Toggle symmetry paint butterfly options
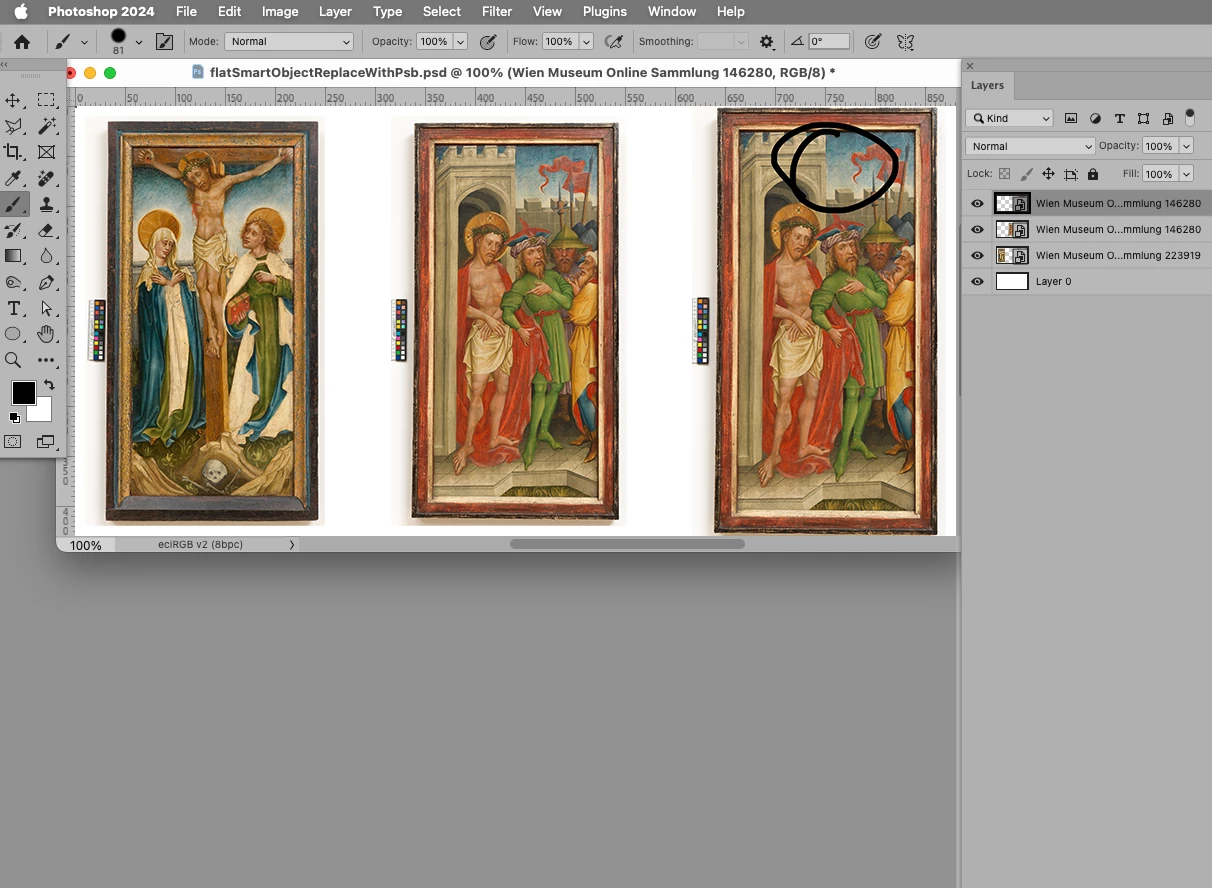The image size is (1212, 888). click(x=906, y=42)
